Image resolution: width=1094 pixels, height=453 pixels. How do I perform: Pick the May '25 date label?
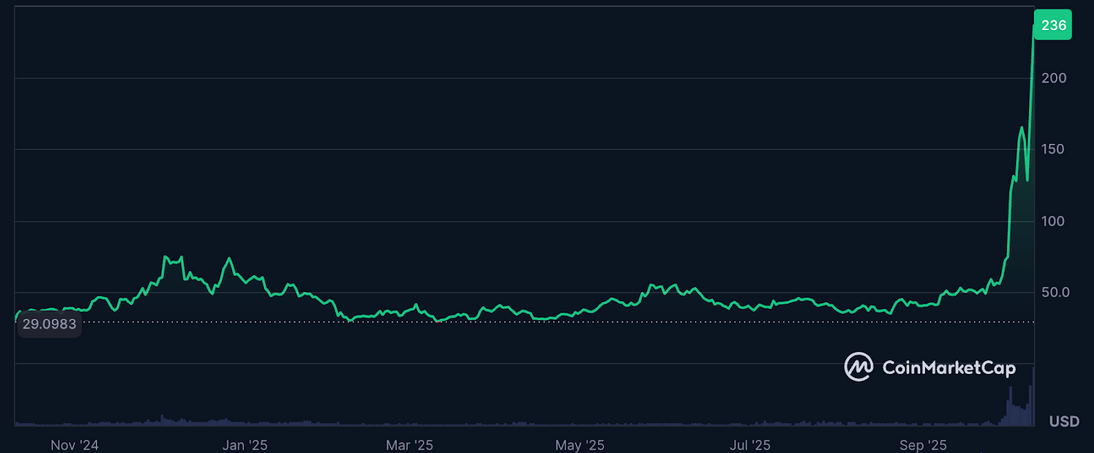[x=581, y=445]
